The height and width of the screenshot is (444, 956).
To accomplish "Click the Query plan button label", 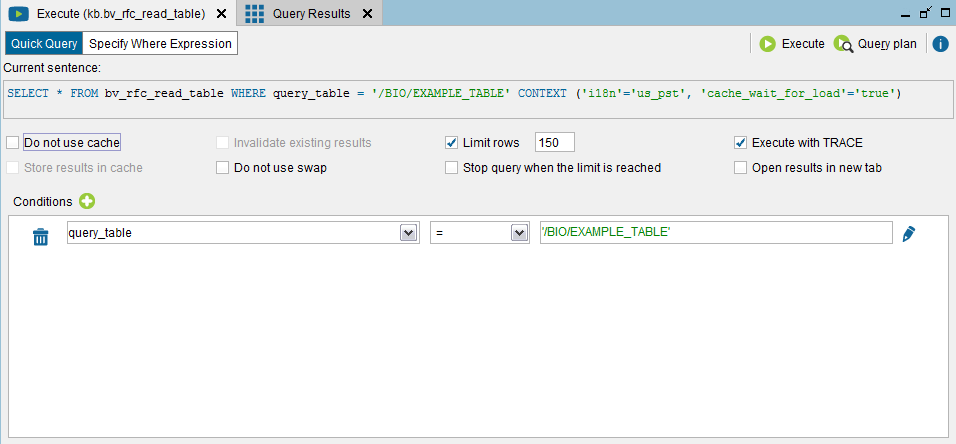I will coord(887,44).
